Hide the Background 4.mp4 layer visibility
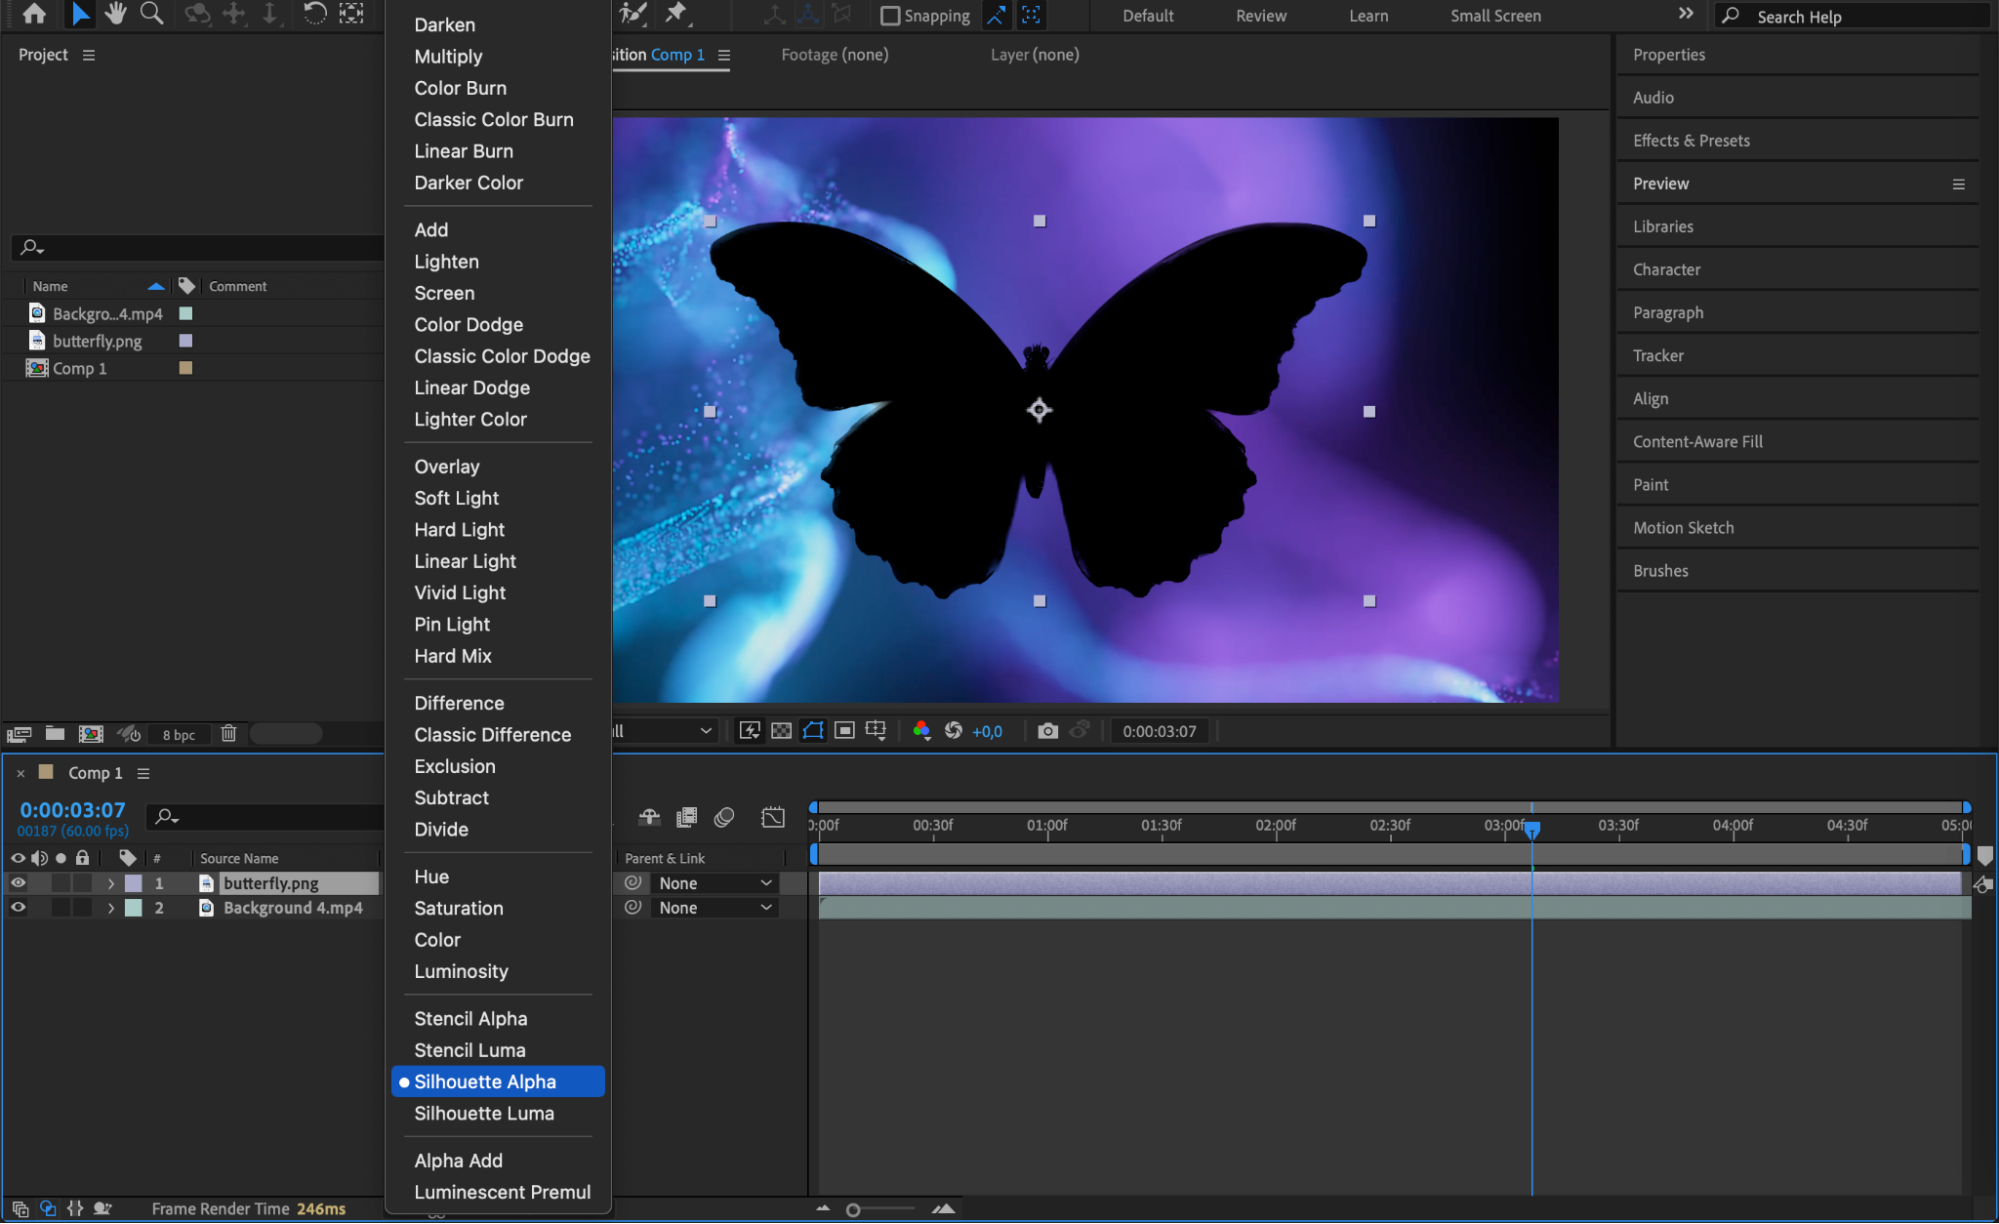Viewport: 1999px width, 1224px height. pos(18,908)
